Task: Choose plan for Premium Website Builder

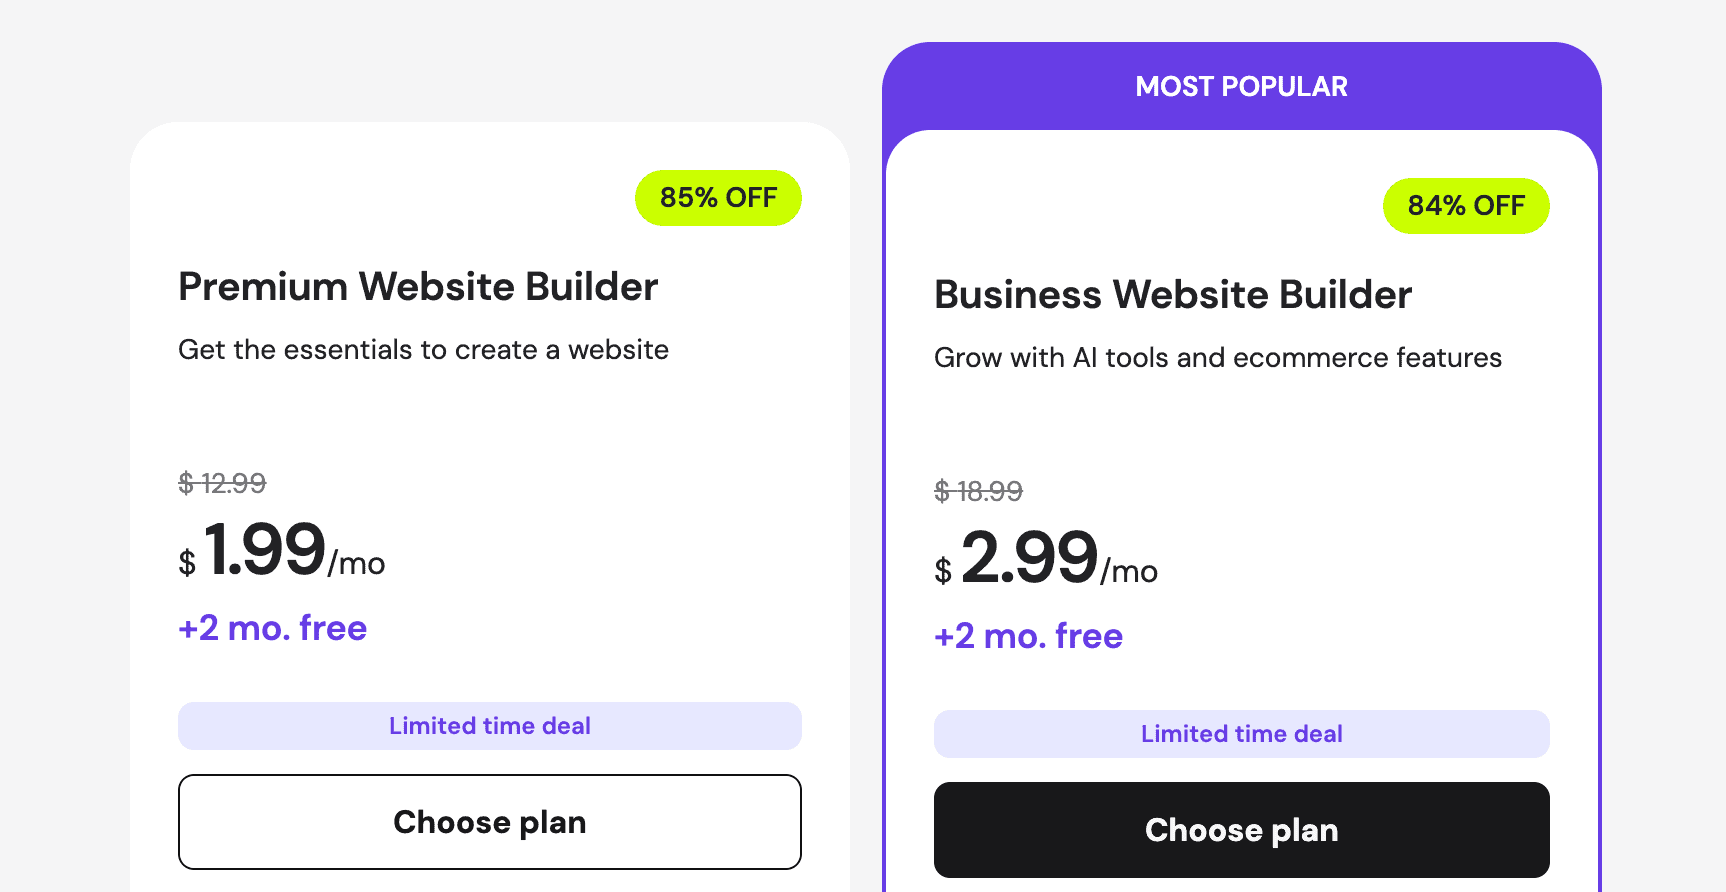Action: (489, 821)
